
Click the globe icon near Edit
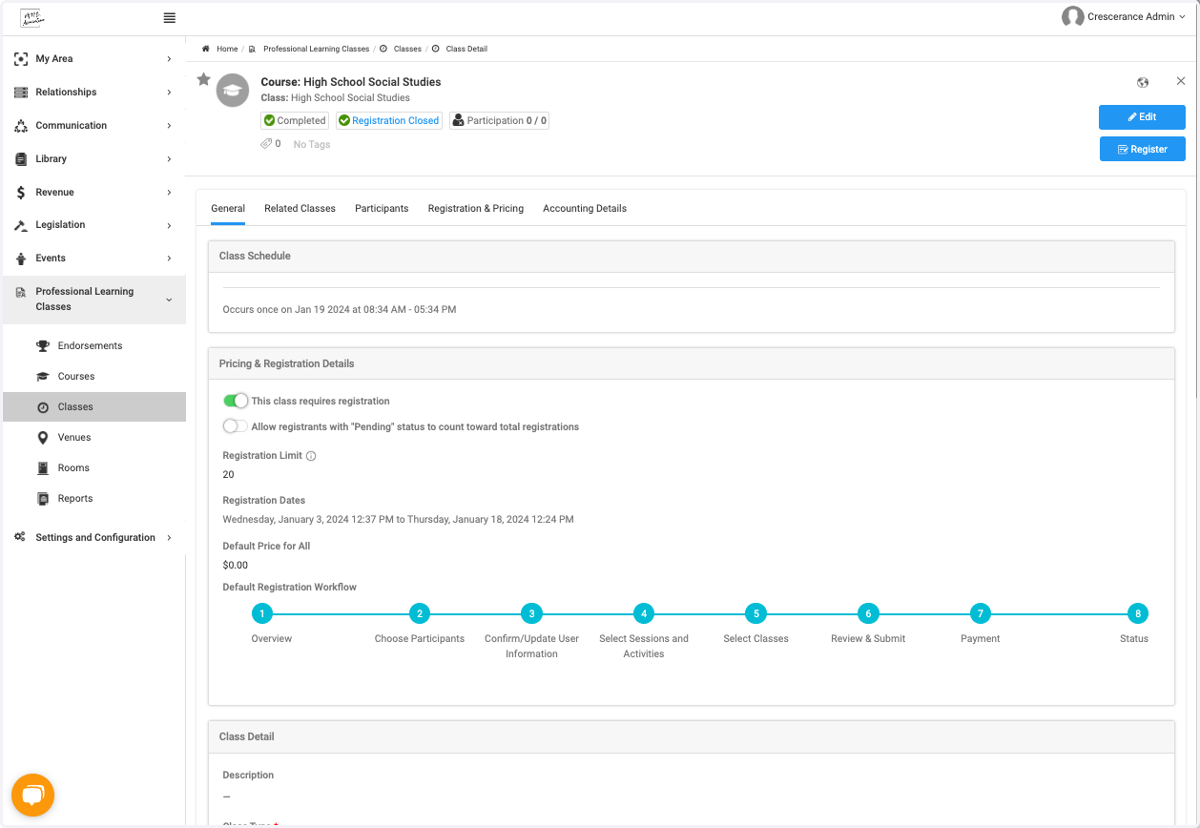1143,82
